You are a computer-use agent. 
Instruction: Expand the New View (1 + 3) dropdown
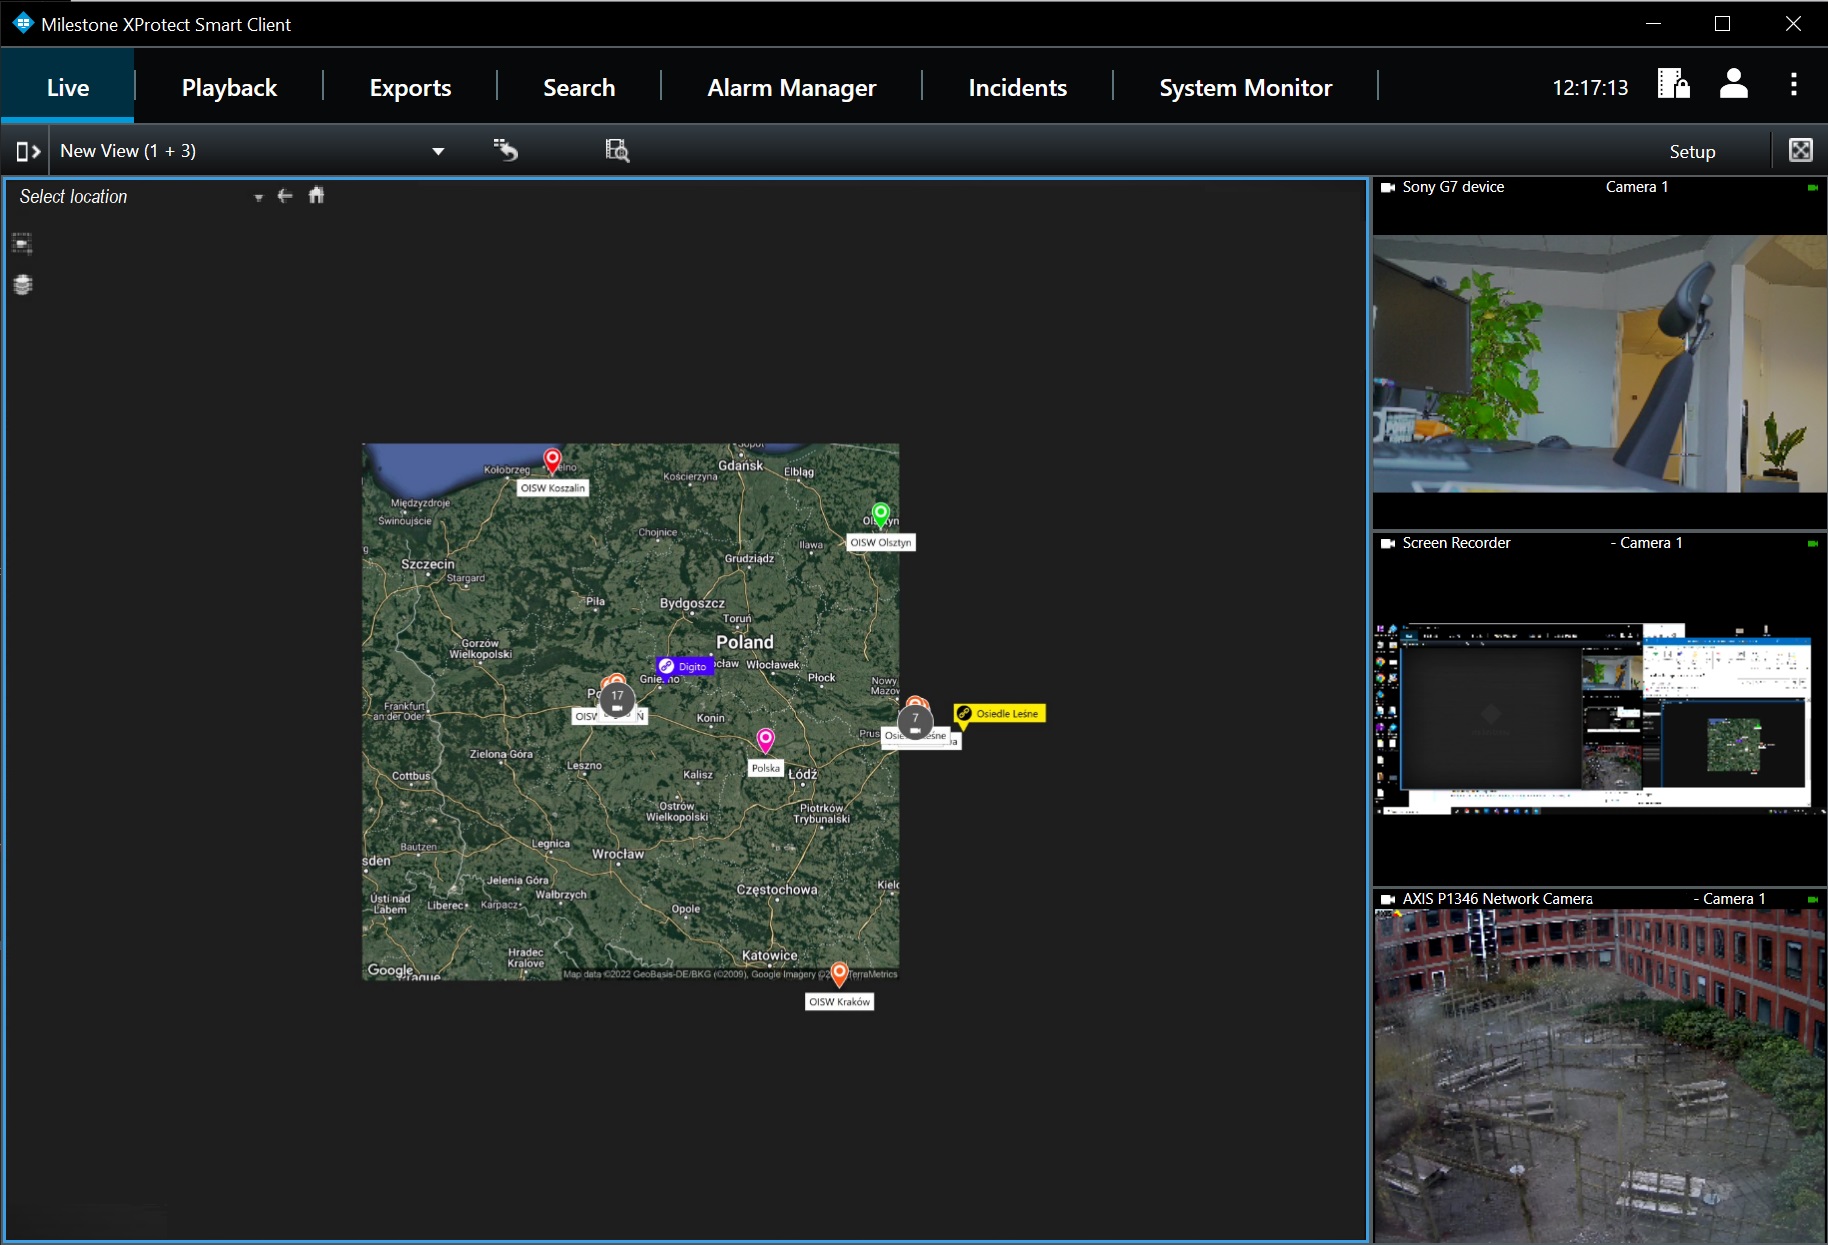click(437, 151)
